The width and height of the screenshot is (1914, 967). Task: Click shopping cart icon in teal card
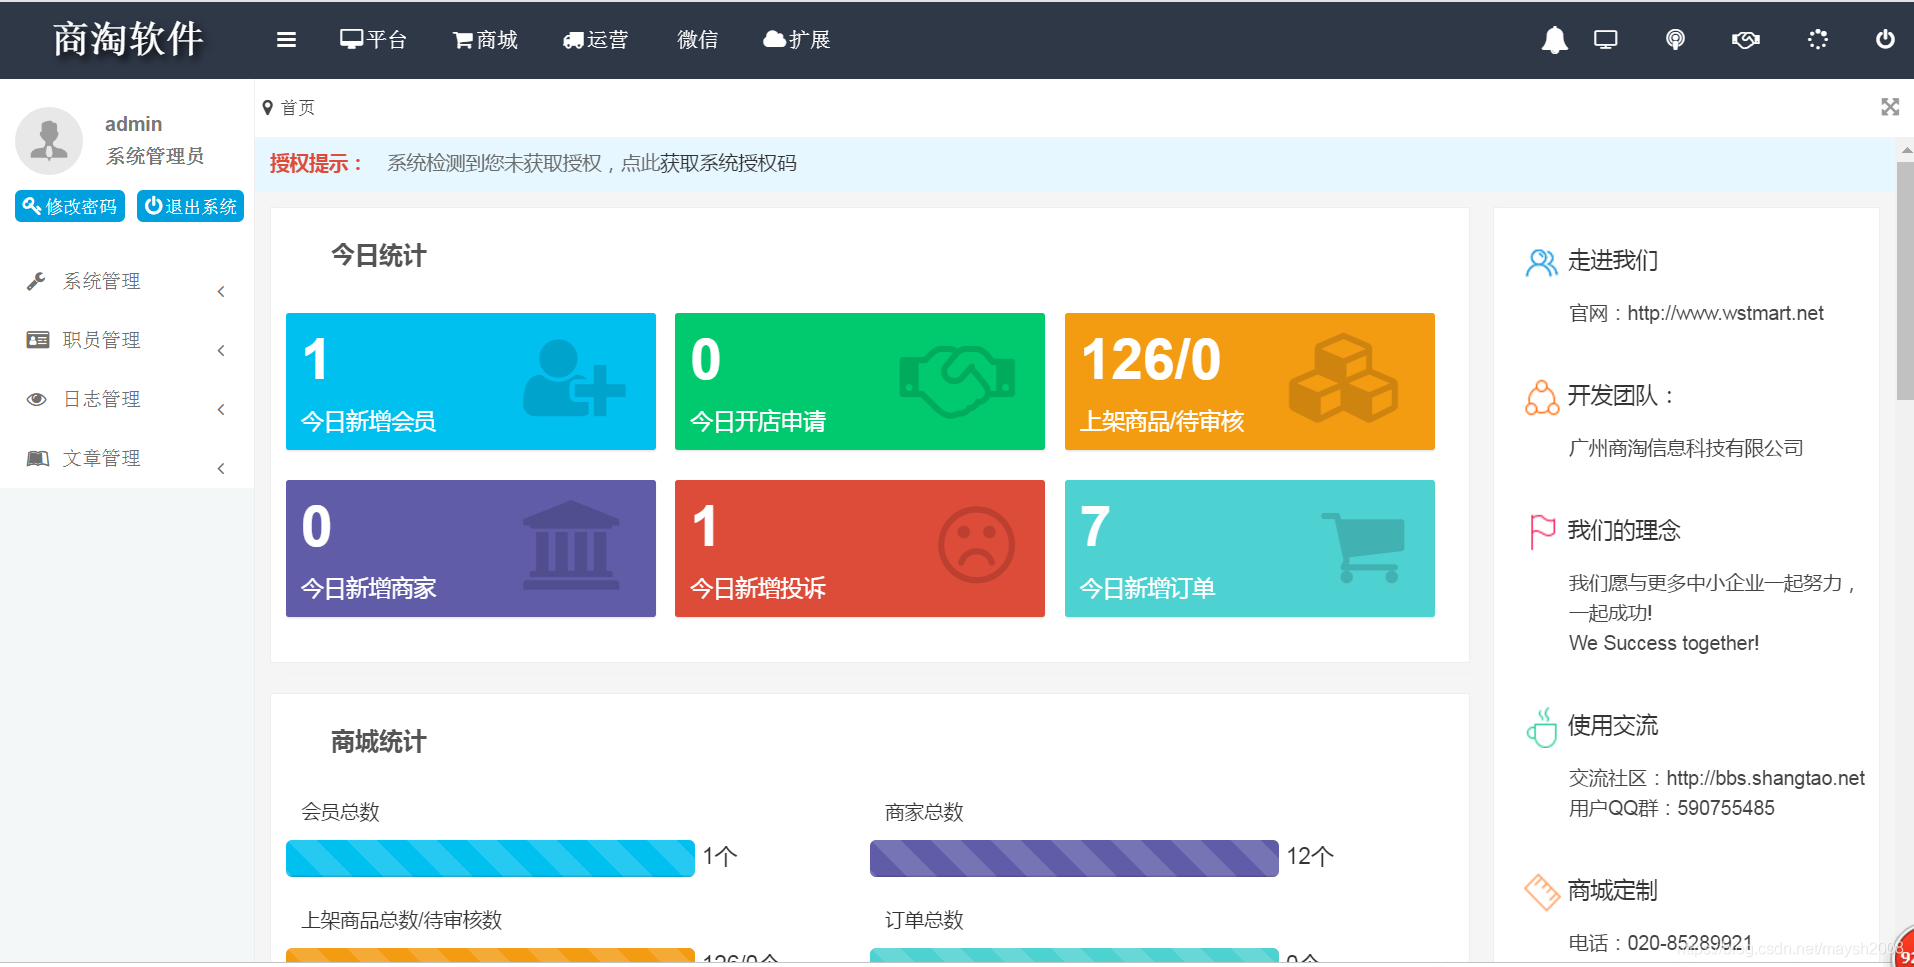click(x=1363, y=547)
